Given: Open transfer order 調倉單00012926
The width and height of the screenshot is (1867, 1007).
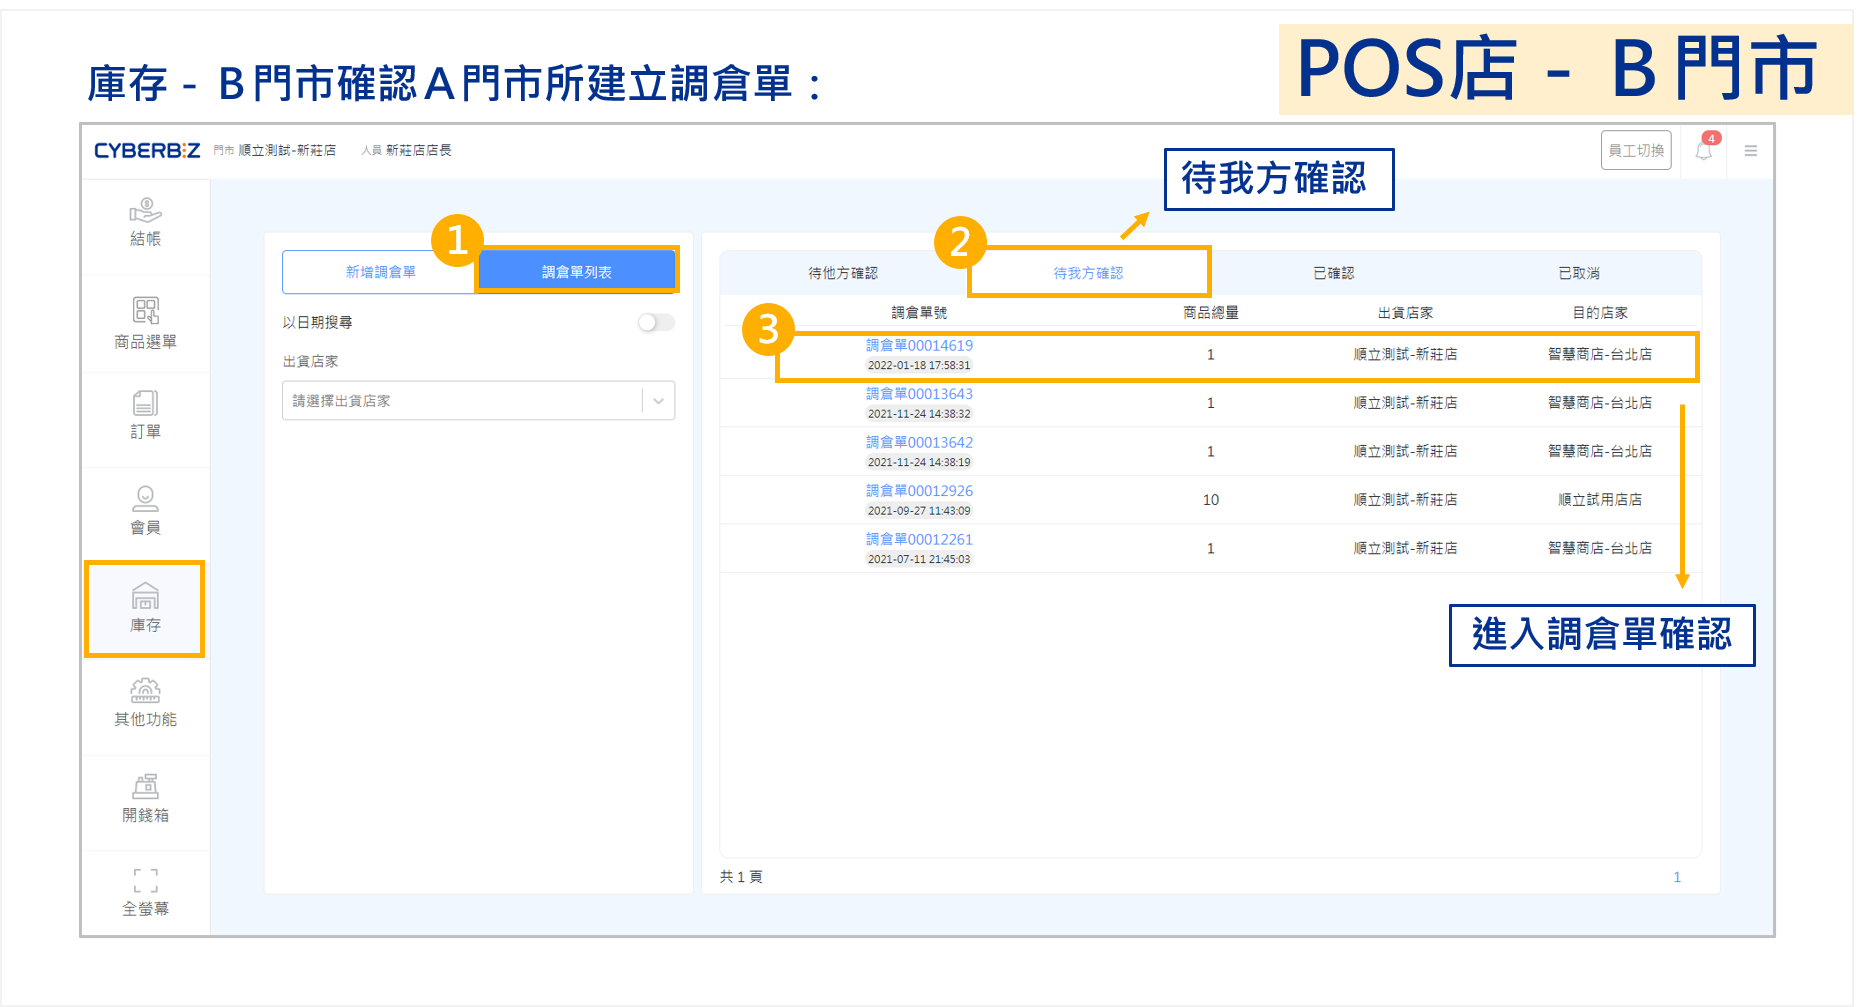Looking at the screenshot, I should click(919, 491).
